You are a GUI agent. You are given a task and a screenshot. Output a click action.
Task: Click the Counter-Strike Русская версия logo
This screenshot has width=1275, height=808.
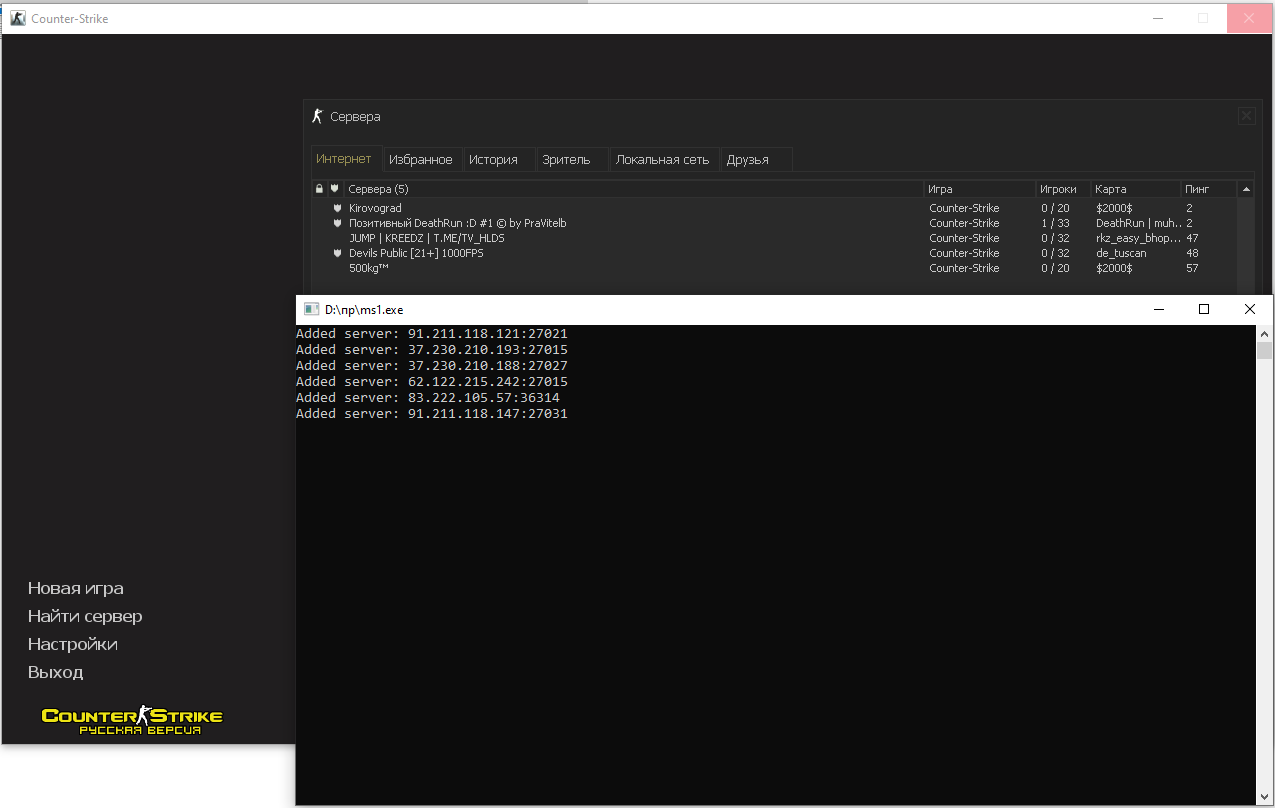coord(132,719)
